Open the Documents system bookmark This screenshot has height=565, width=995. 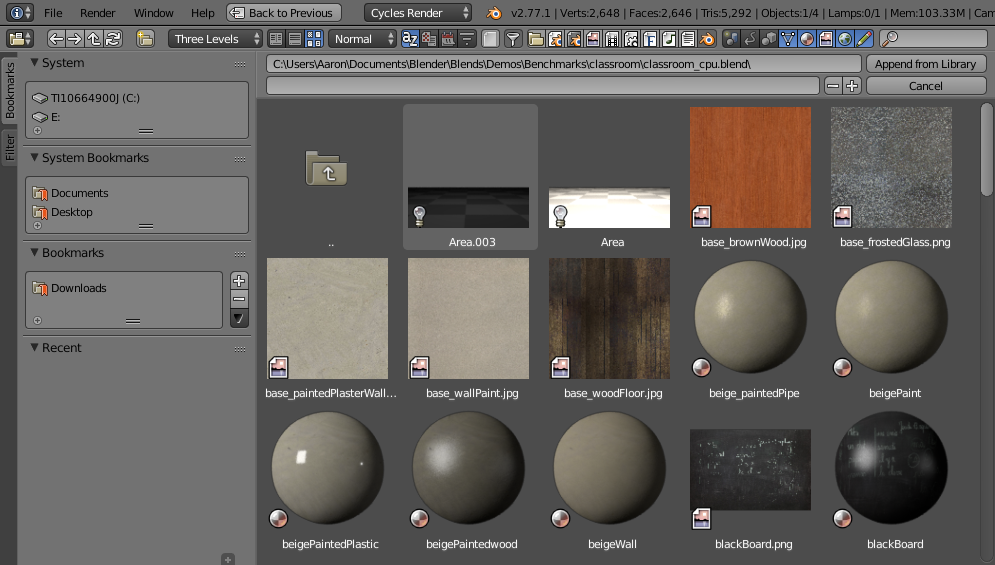click(136, 193)
